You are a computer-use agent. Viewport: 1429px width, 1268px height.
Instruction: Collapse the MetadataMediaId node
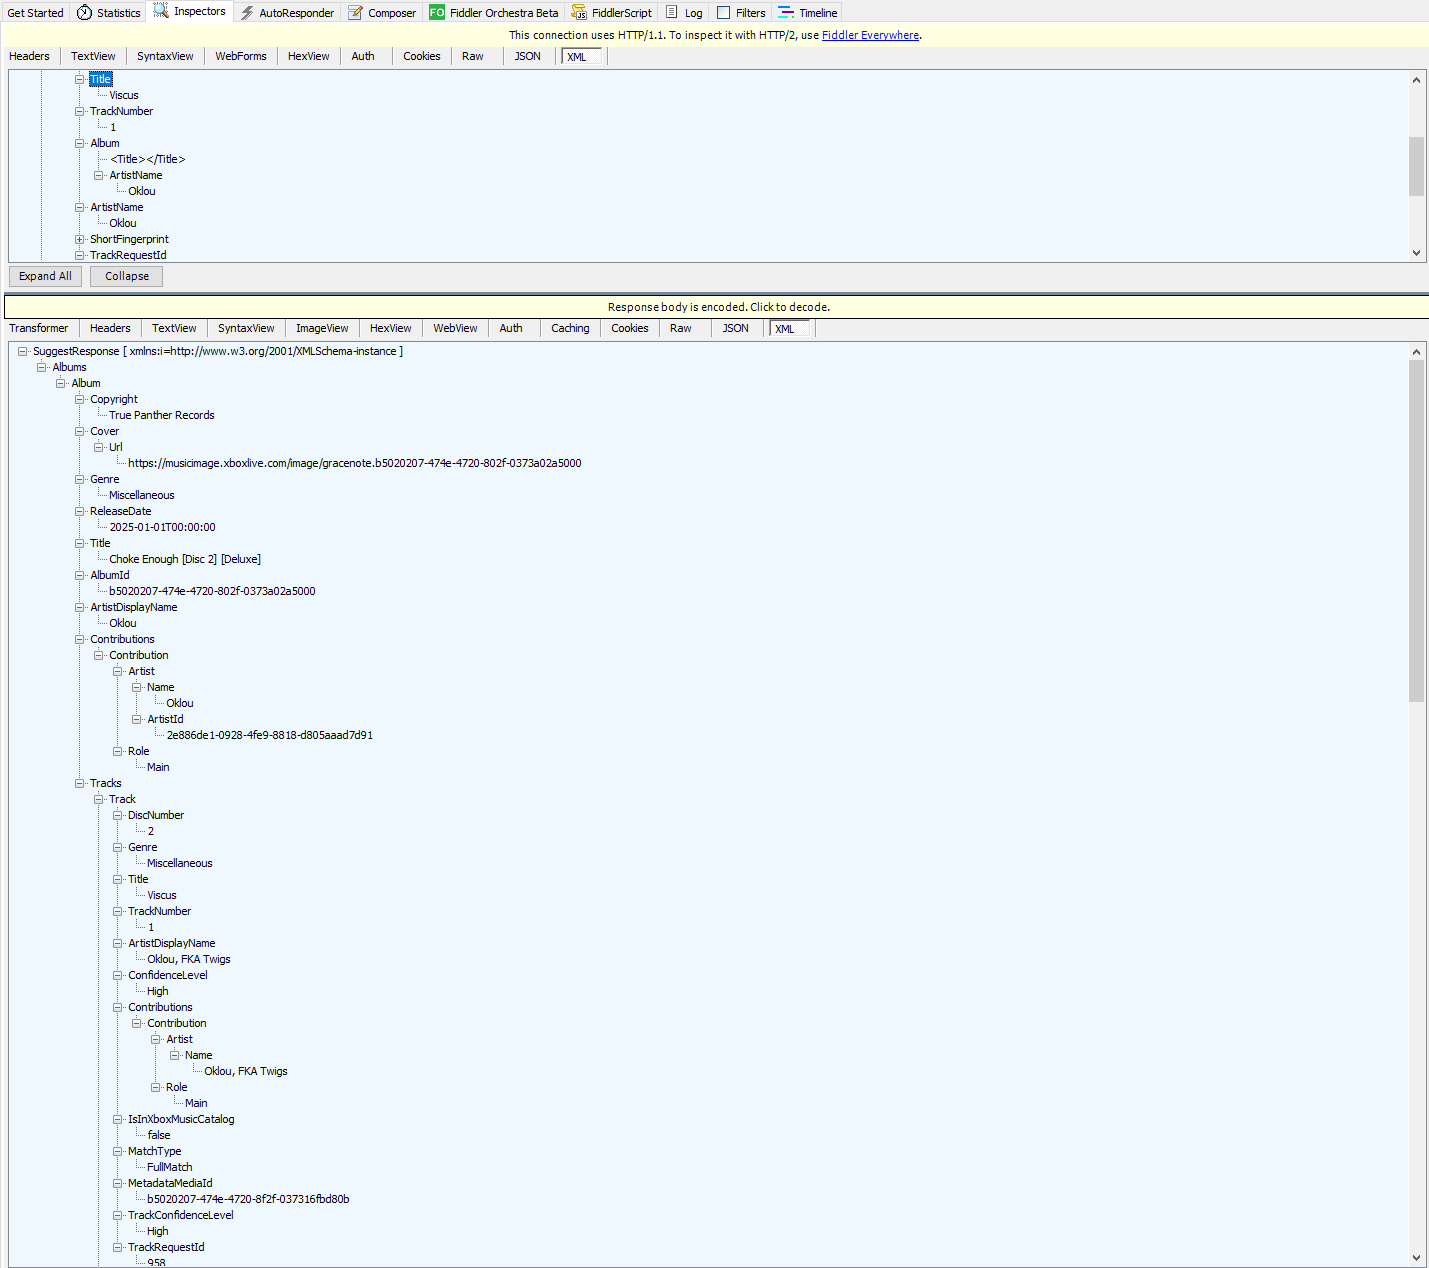pos(118,1183)
